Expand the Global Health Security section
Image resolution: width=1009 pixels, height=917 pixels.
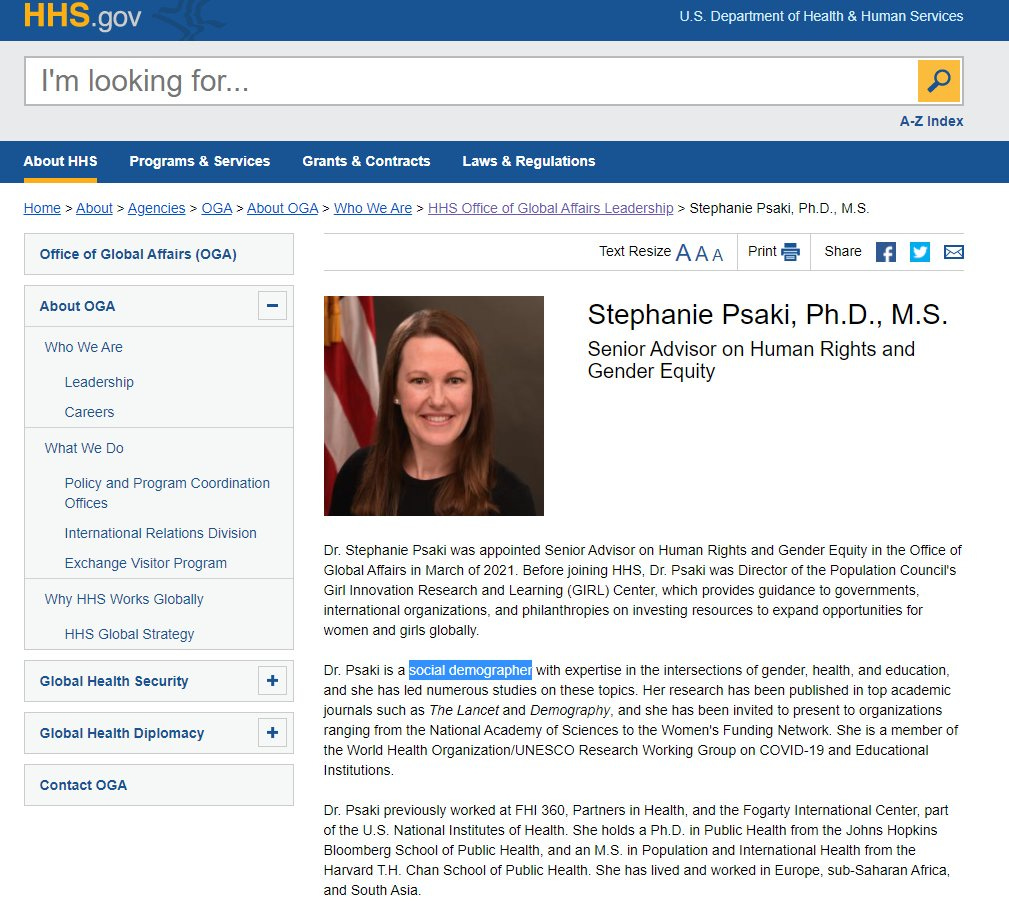pyautogui.click(x=272, y=681)
